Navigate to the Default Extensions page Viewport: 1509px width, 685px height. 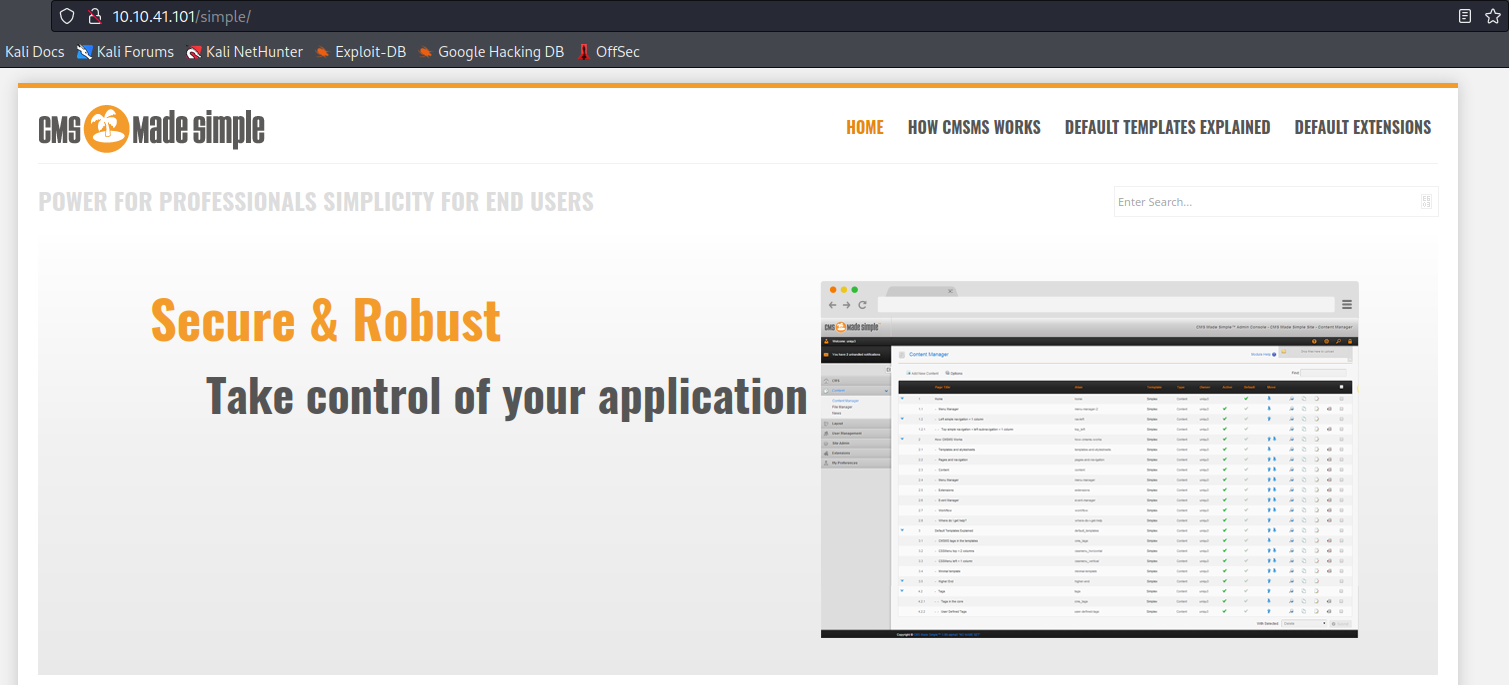(1362, 127)
